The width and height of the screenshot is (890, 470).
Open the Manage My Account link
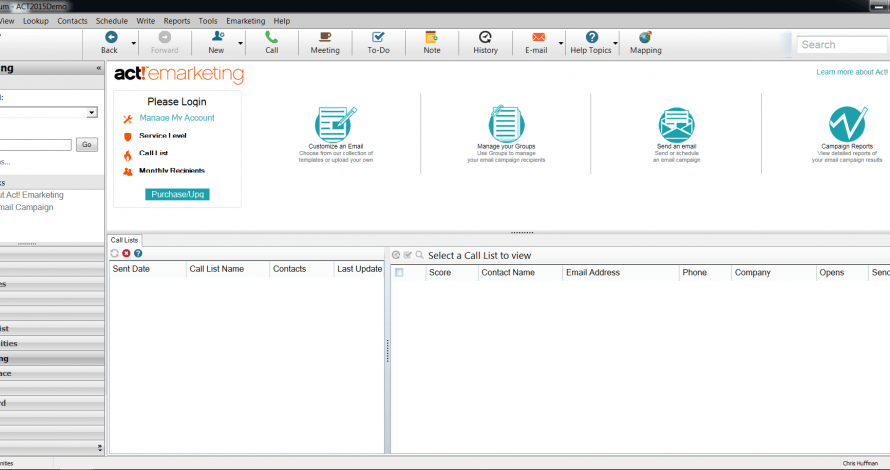[x=177, y=118]
